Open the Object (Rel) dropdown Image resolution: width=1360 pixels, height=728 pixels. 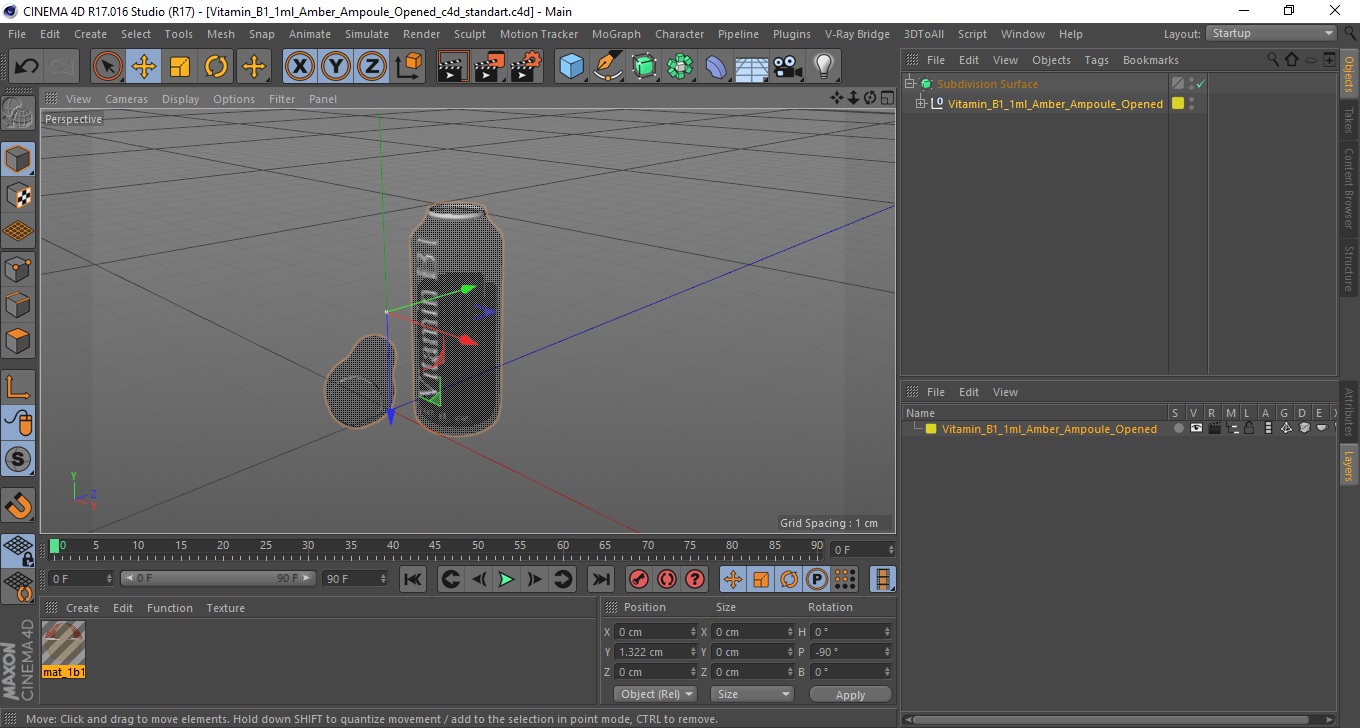655,694
